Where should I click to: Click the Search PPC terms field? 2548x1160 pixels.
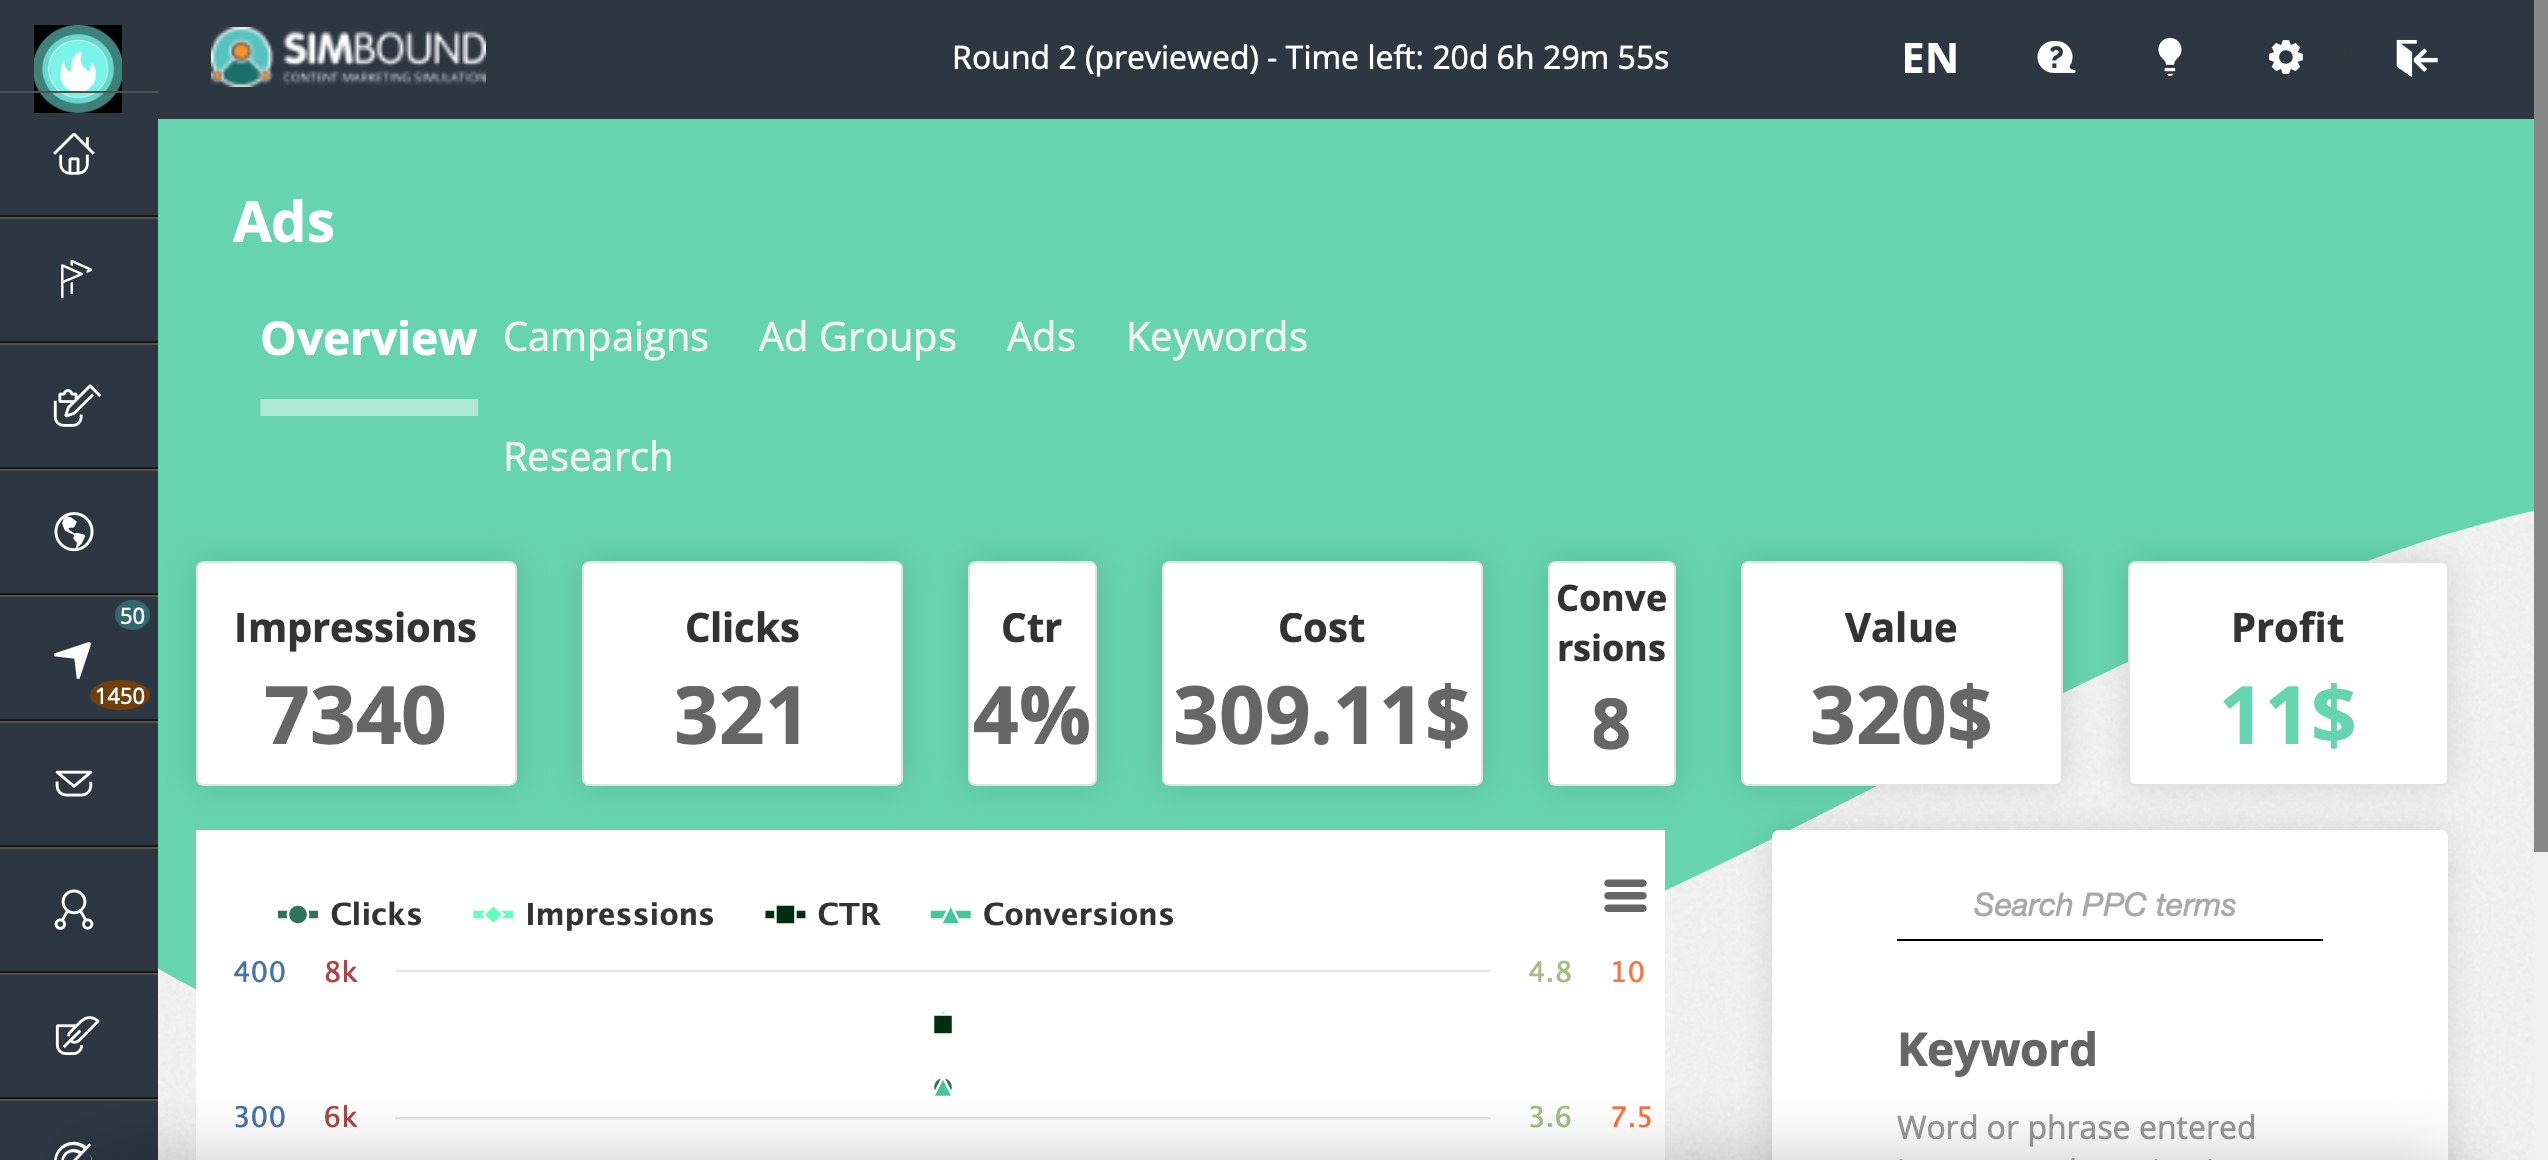[x=2108, y=906]
